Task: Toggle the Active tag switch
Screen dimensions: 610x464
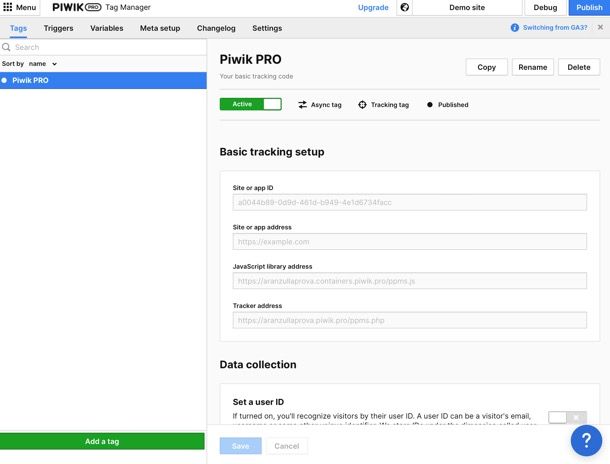Action: (x=251, y=104)
